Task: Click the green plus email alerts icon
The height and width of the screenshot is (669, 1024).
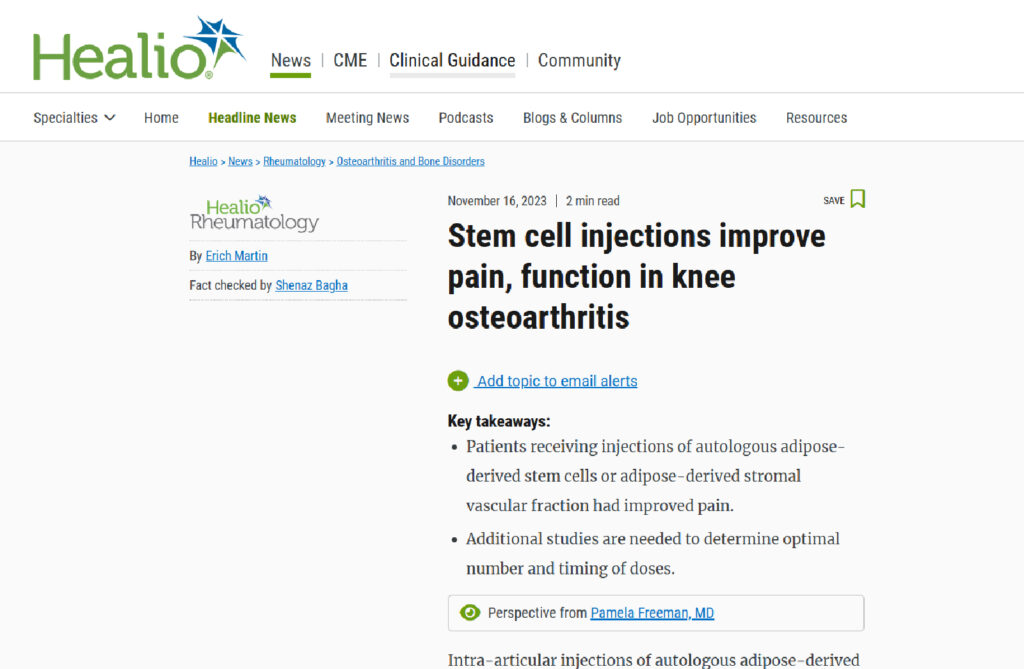Action: point(458,381)
